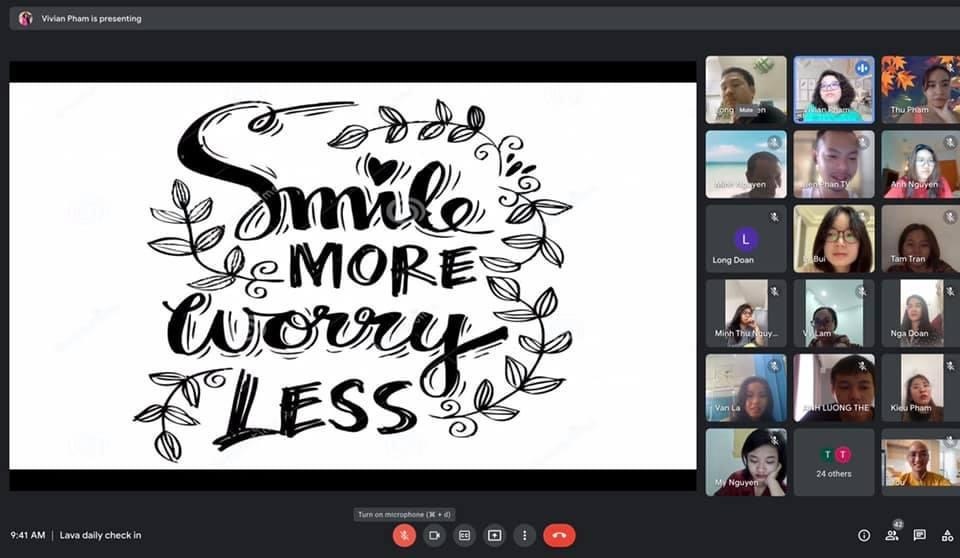Click the Present now screen share icon

(494, 535)
